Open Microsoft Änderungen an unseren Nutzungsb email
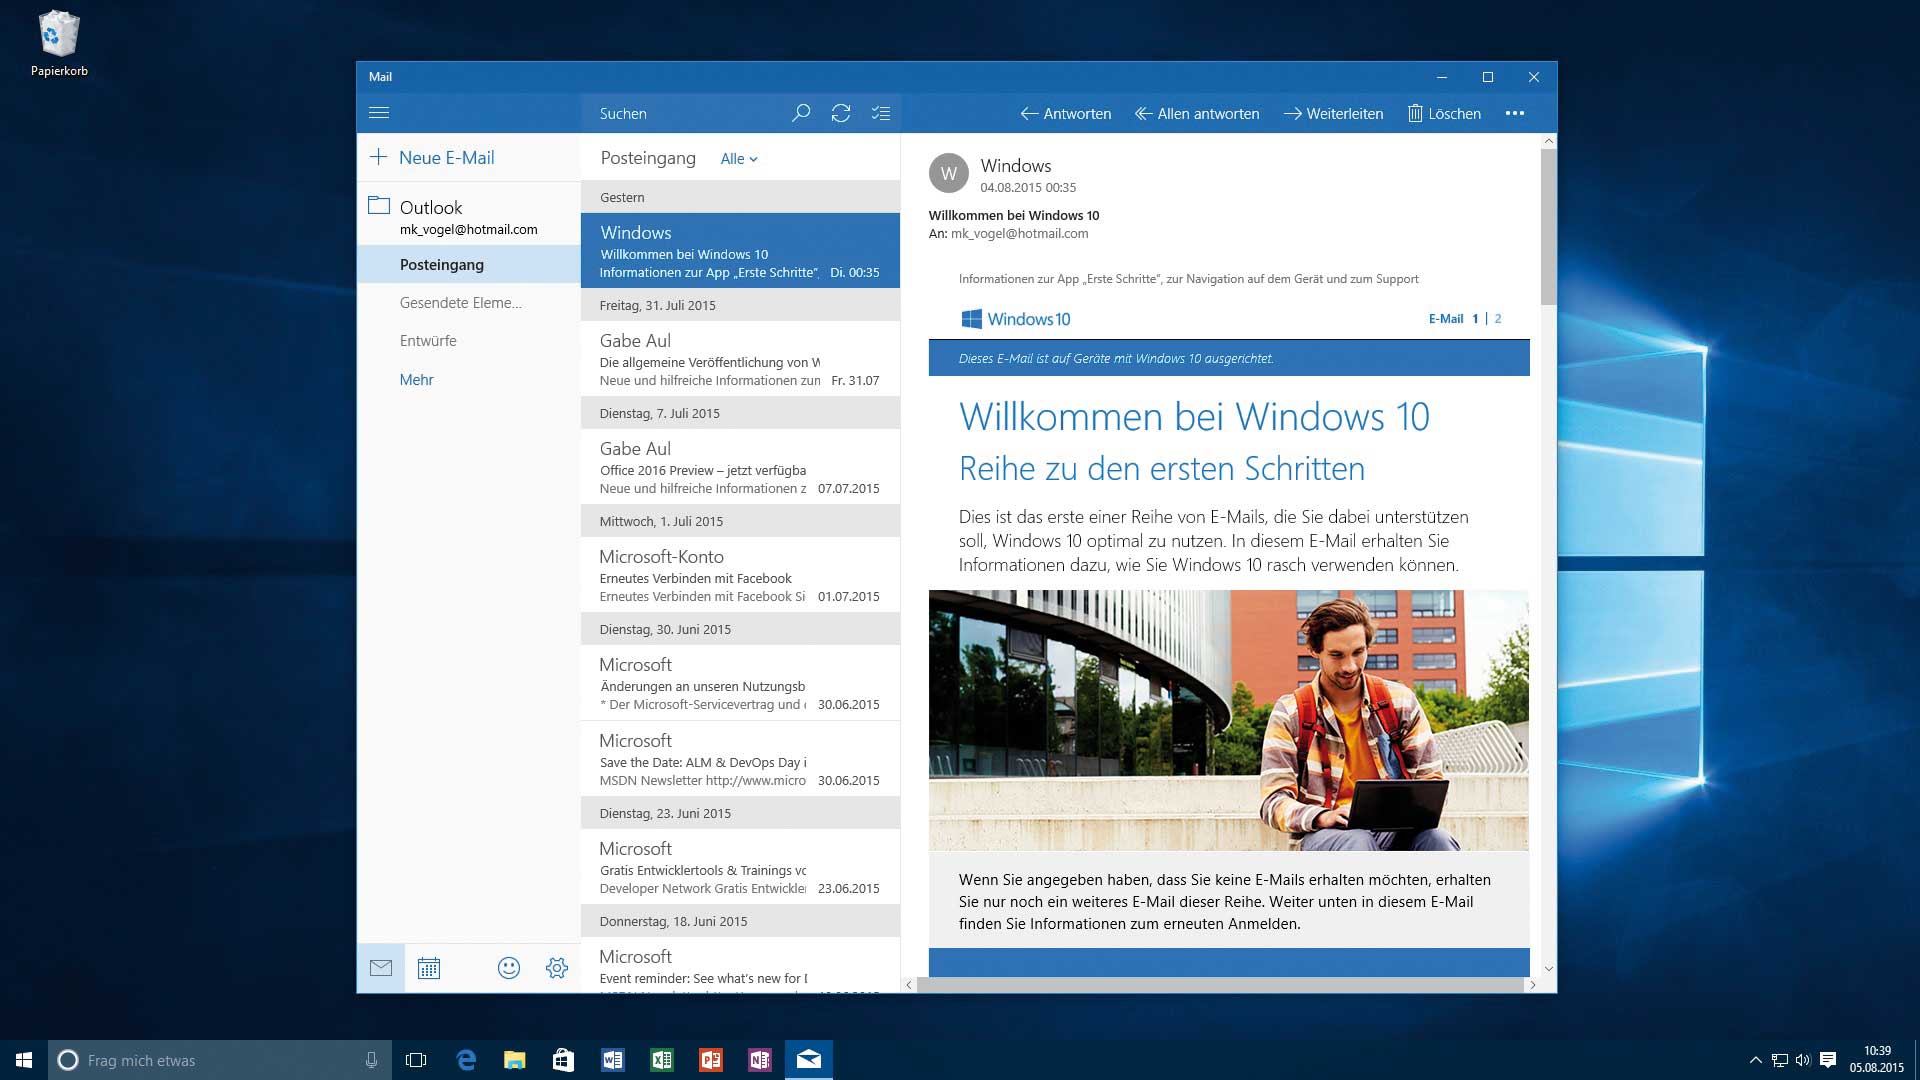This screenshot has width=1920, height=1080. tap(740, 683)
